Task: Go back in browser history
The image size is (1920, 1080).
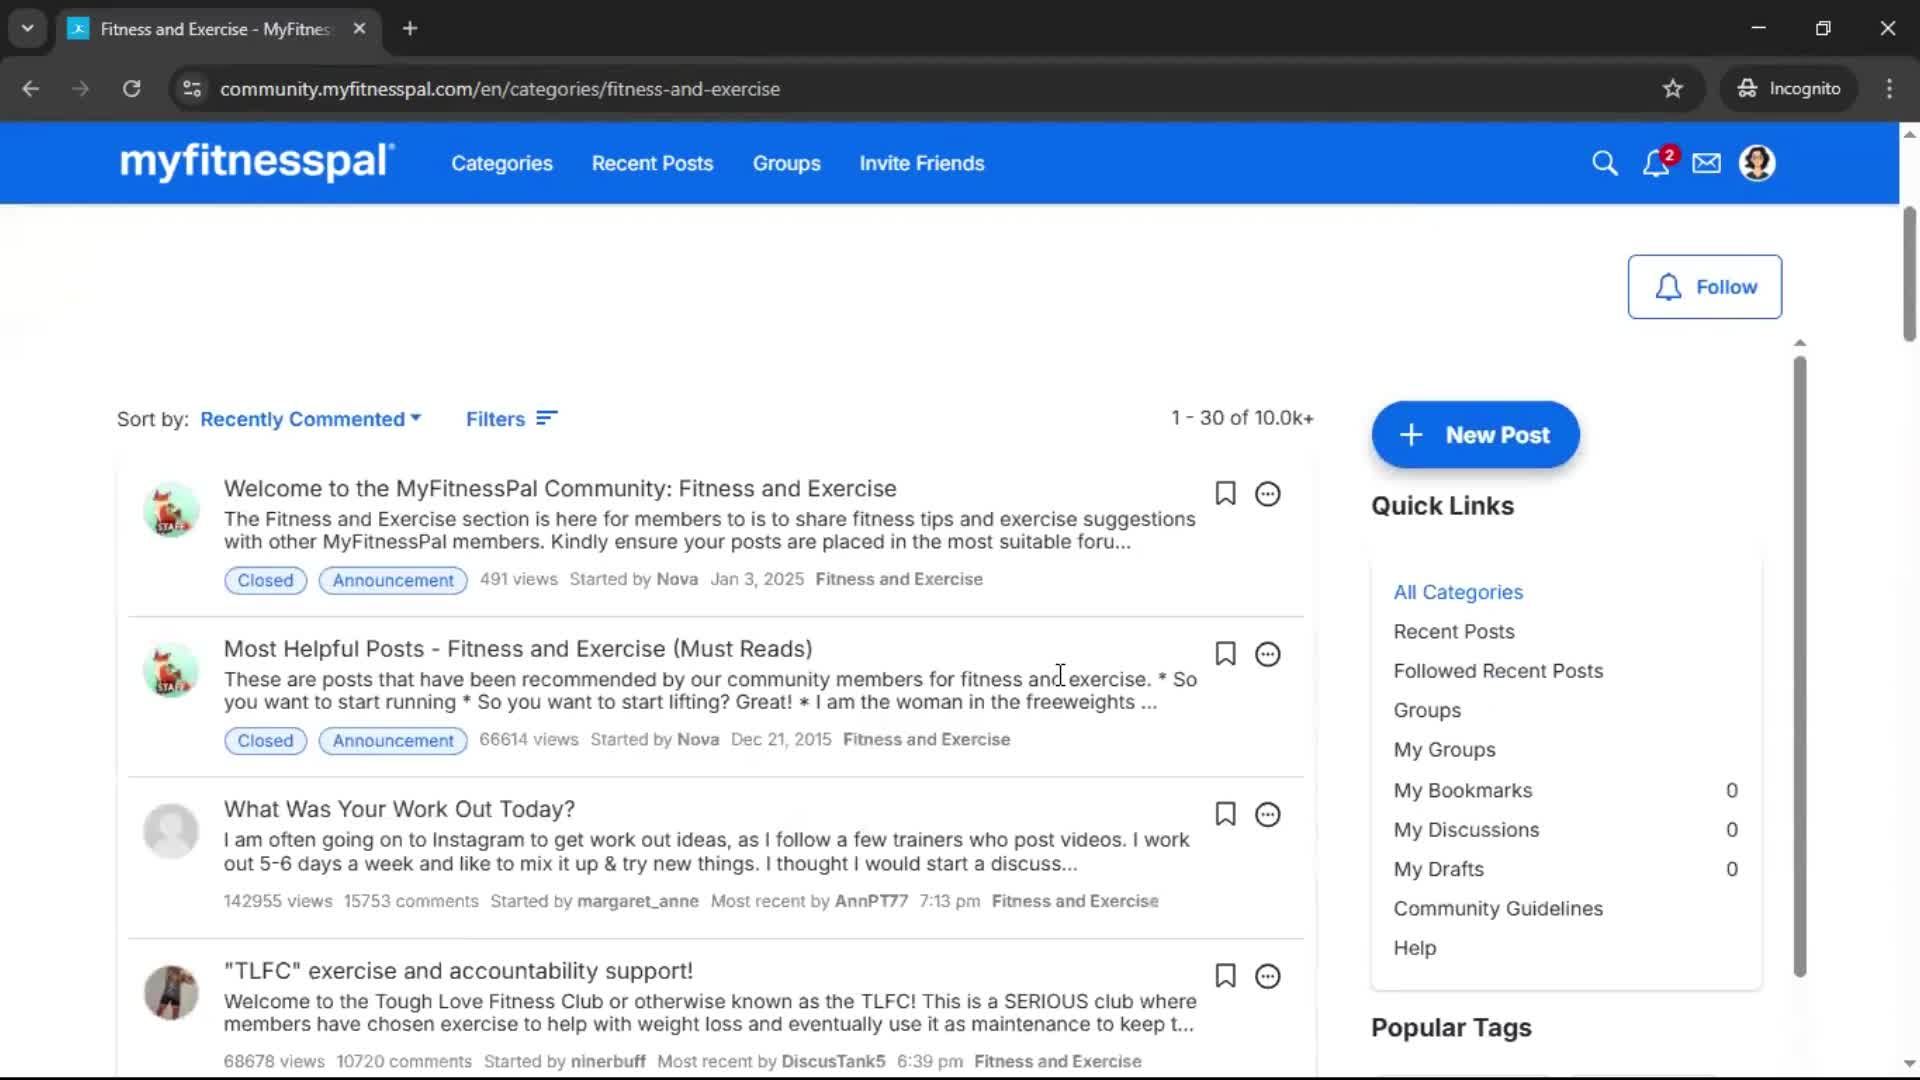Action: point(30,88)
